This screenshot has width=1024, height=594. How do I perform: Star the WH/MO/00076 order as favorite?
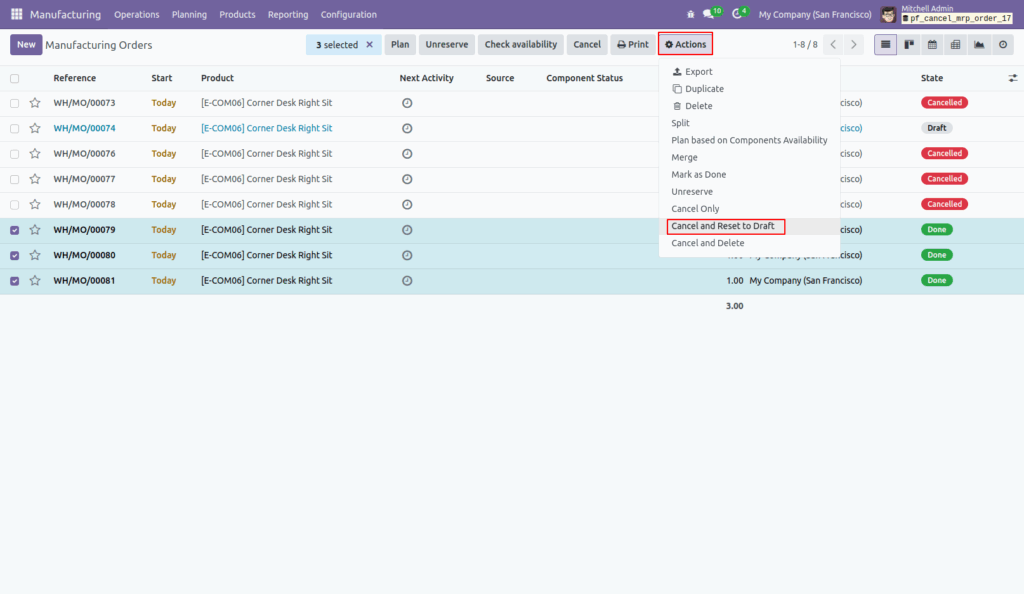[x=35, y=153]
